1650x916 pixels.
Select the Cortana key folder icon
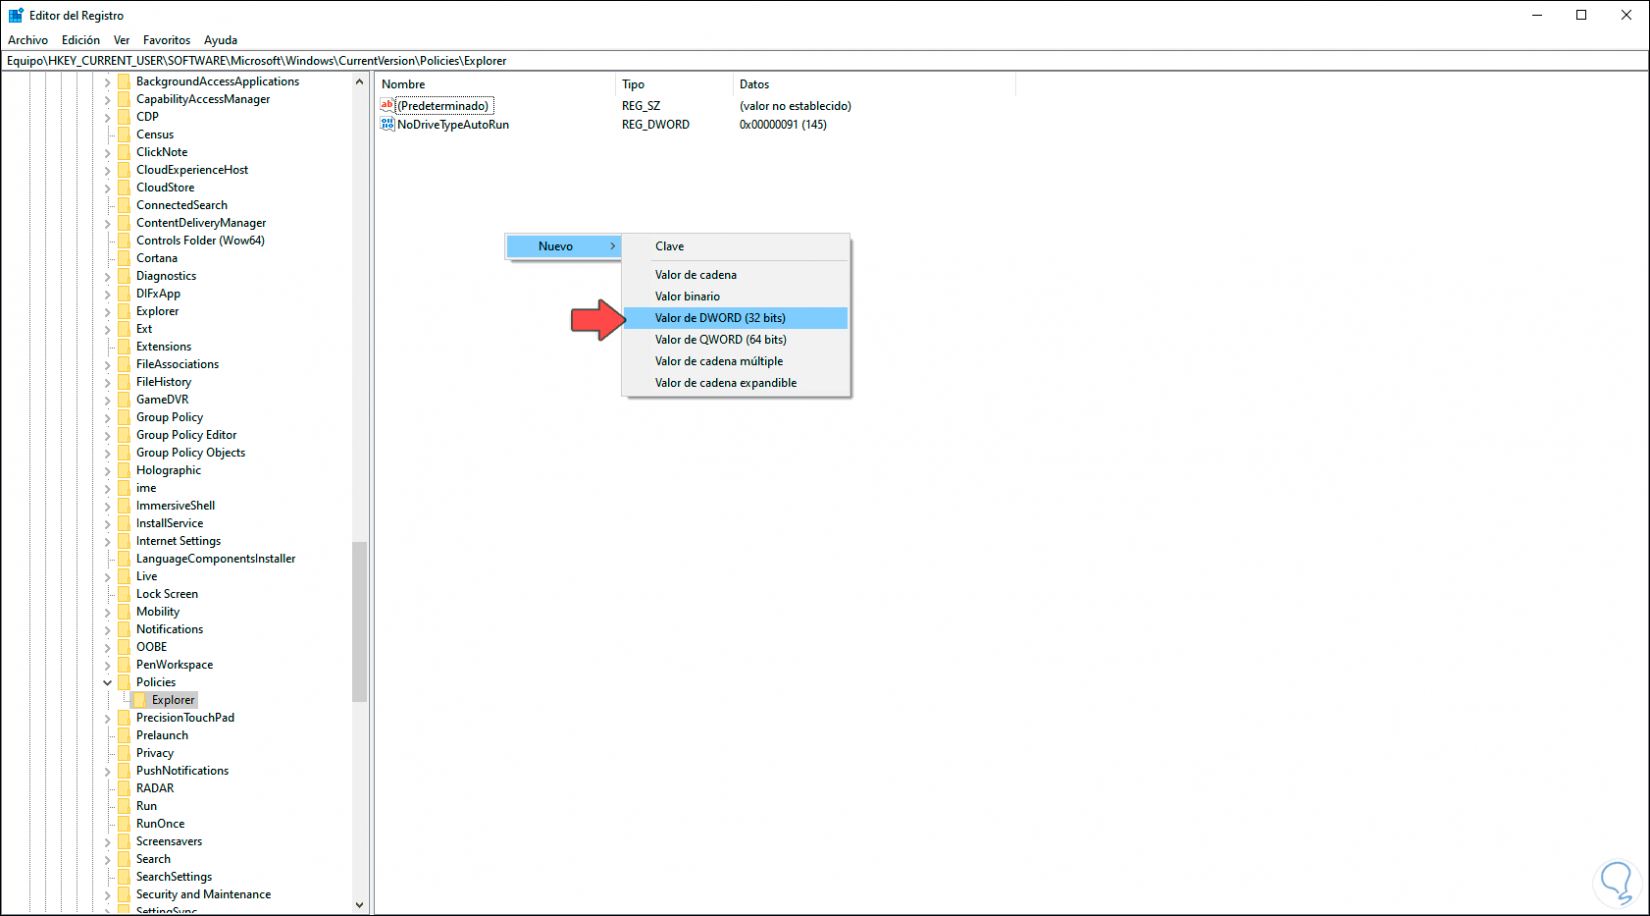(124, 258)
